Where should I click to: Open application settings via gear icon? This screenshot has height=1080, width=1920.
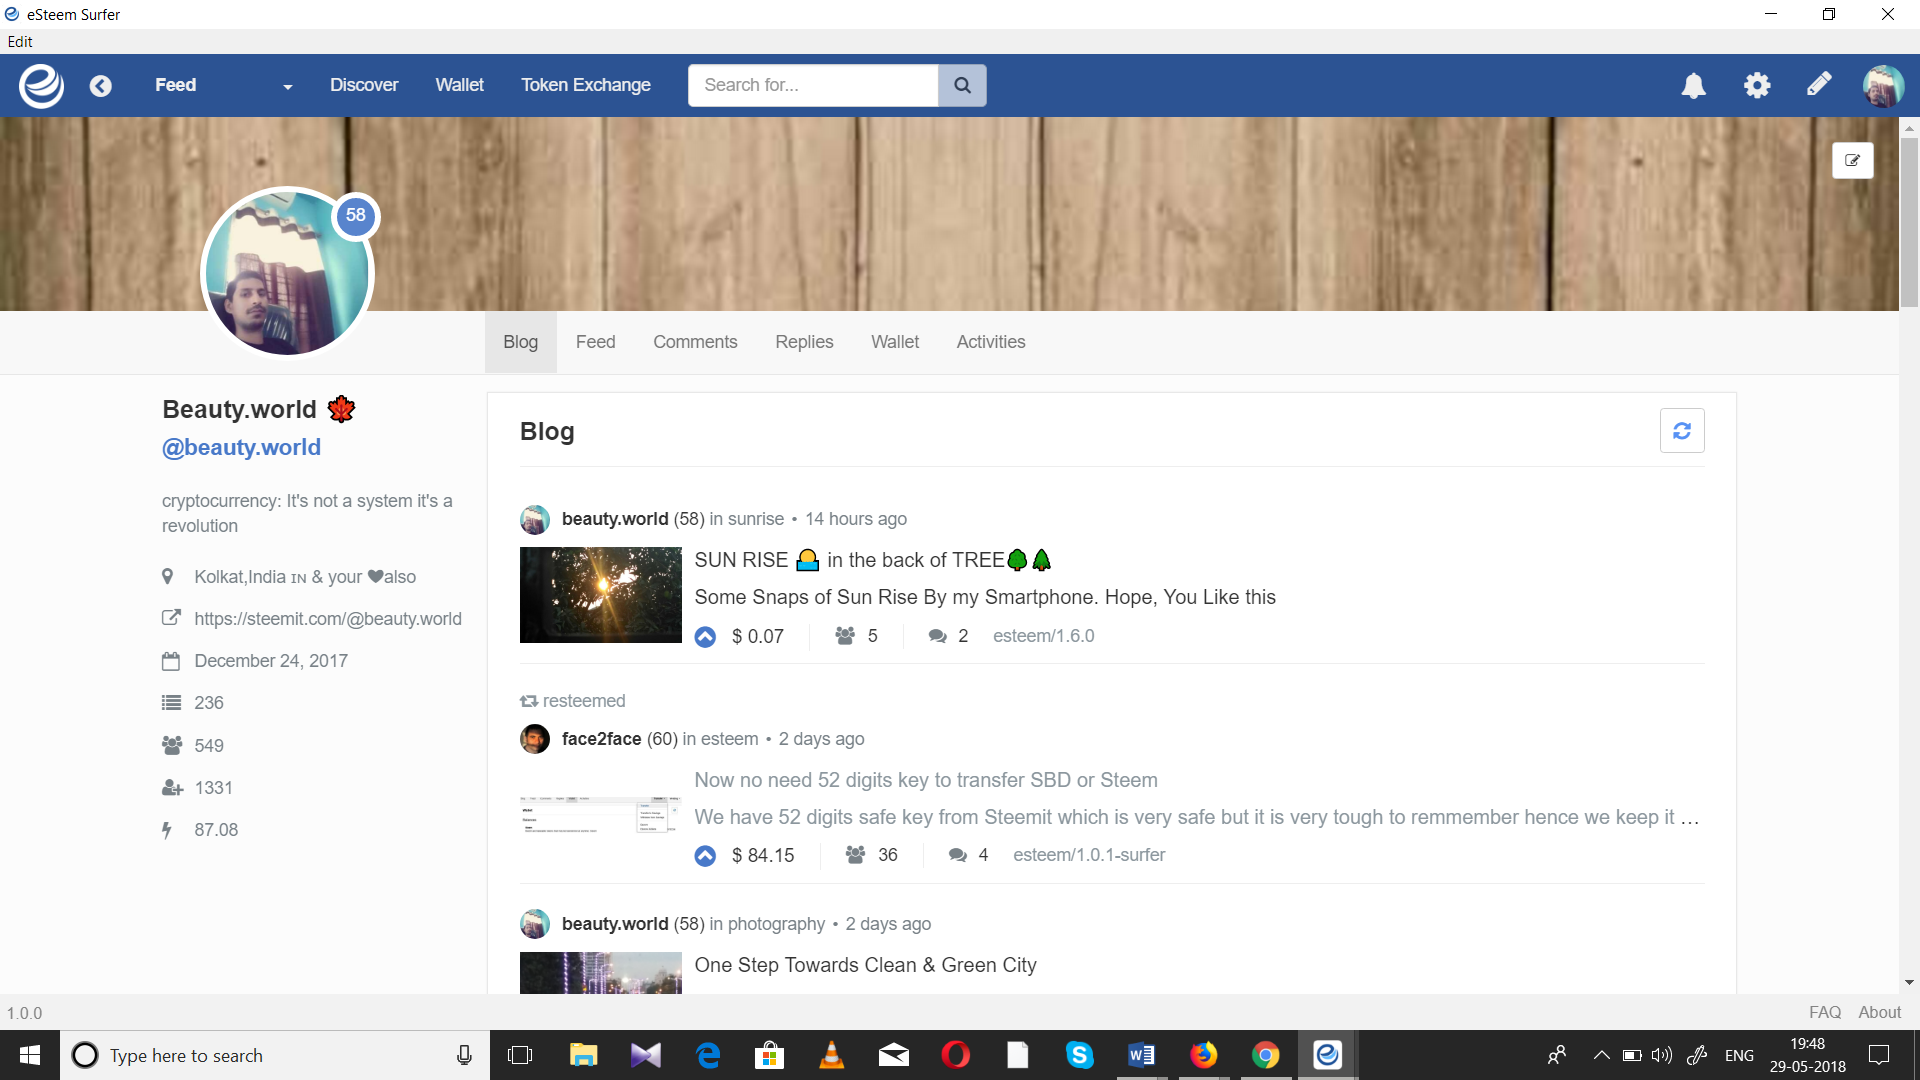tap(1757, 85)
